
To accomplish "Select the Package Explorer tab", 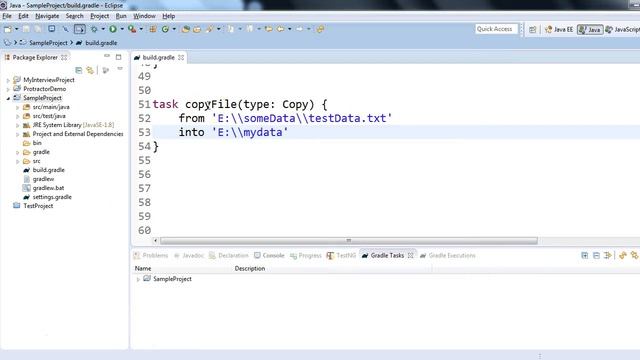I will pos(35,58).
